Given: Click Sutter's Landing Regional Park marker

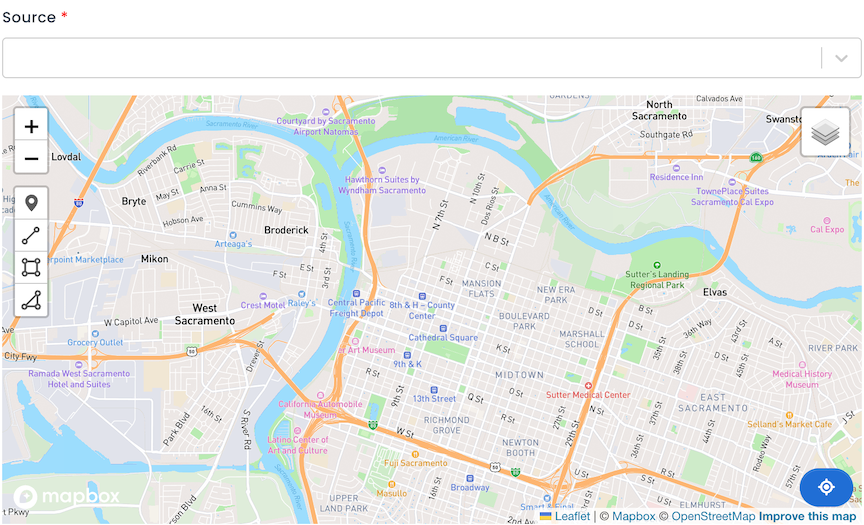Looking at the screenshot, I should pos(657,265).
